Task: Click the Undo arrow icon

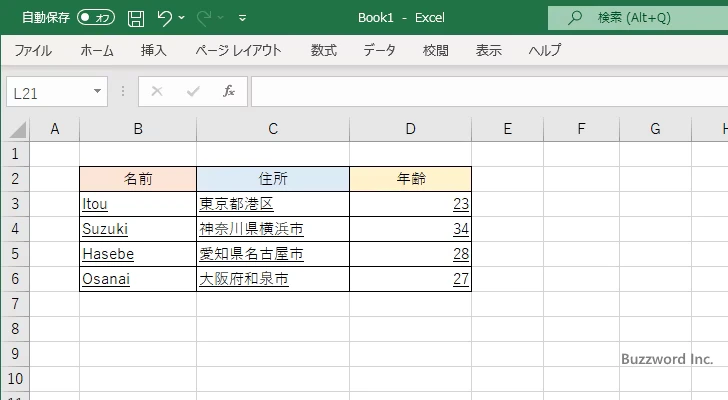Action: pyautogui.click(x=165, y=18)
